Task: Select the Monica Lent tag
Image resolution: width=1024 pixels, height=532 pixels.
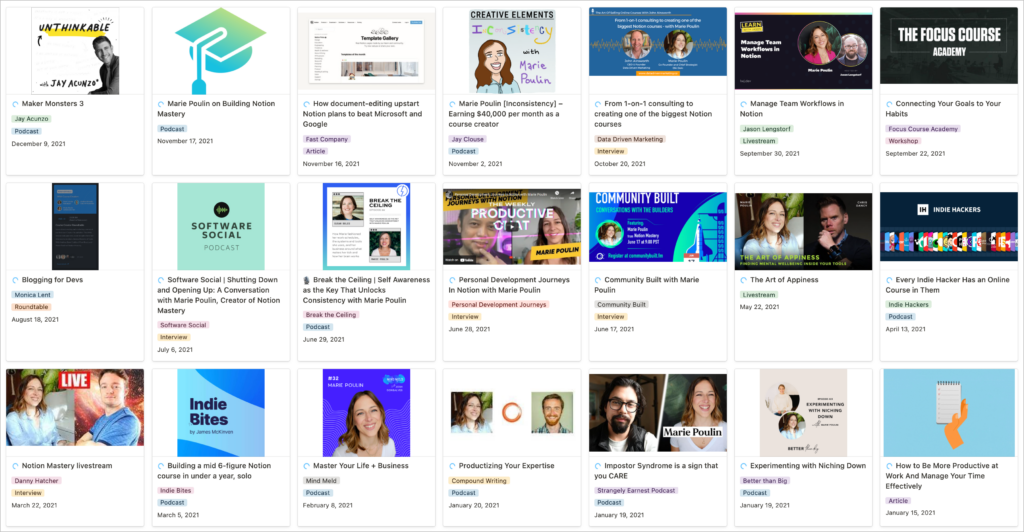Action: click(33, 295)
